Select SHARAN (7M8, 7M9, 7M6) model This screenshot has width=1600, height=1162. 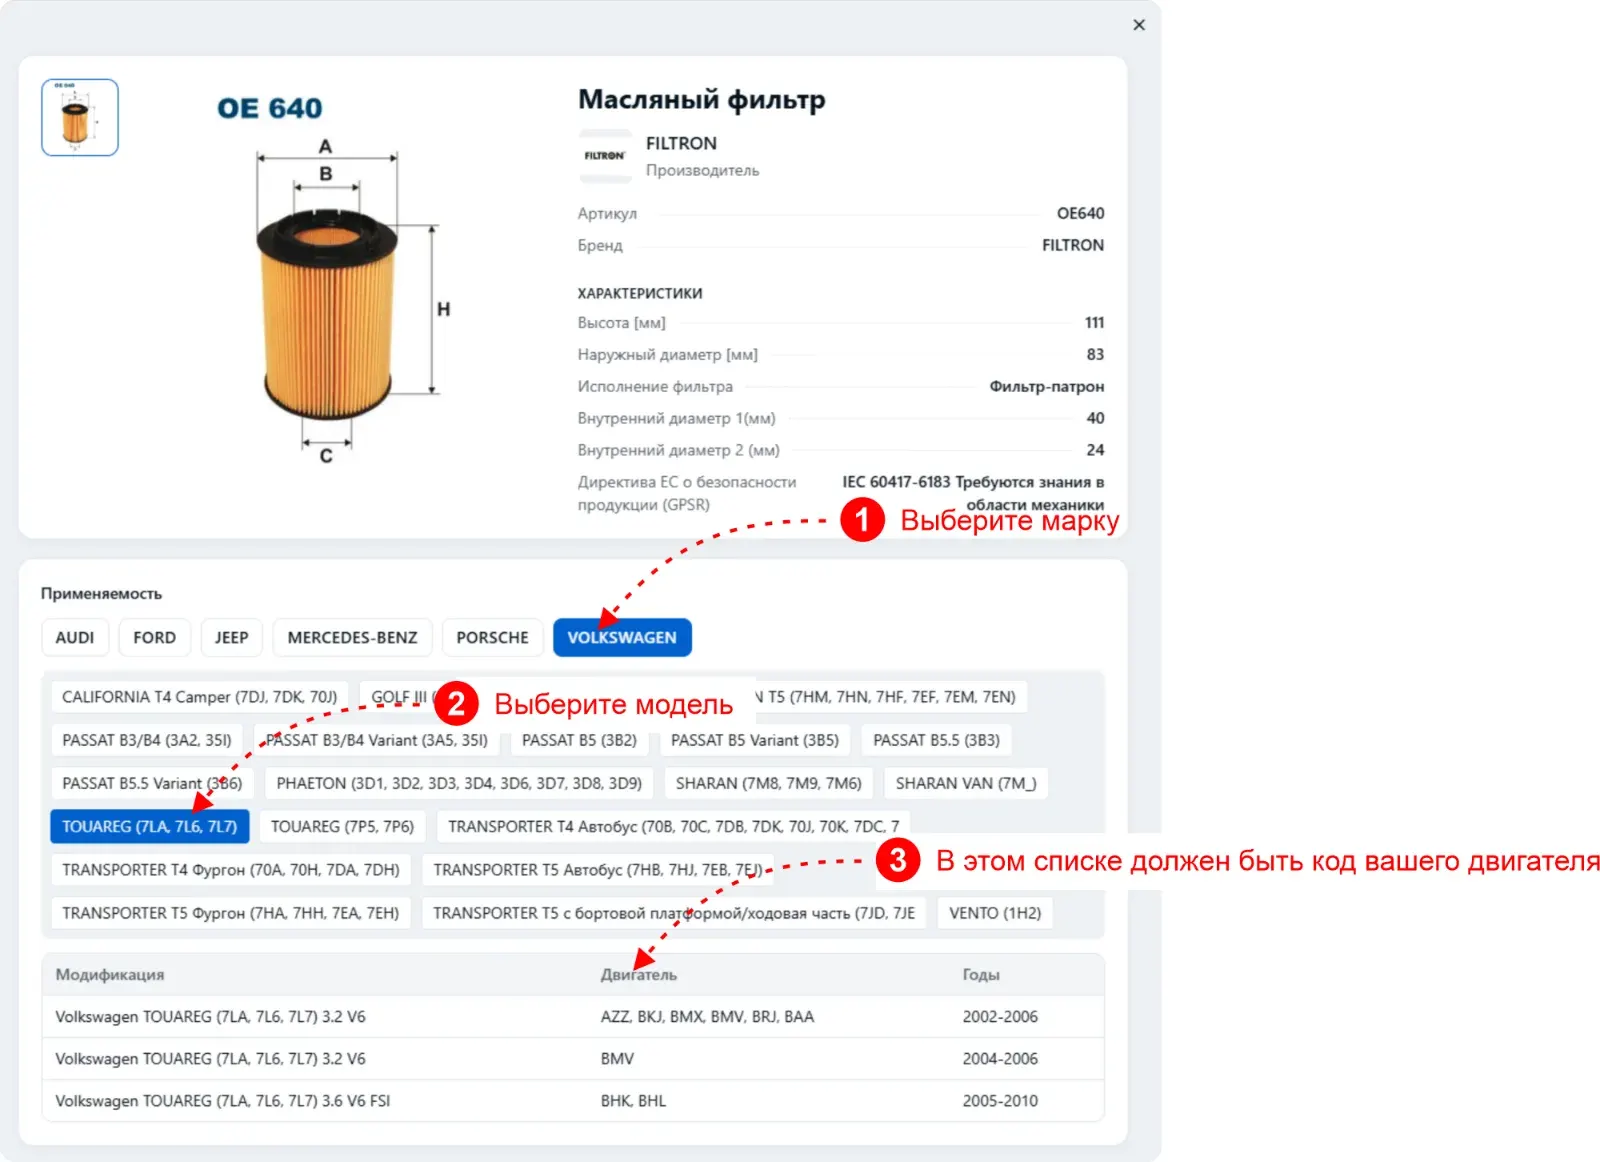pos(768,783)
